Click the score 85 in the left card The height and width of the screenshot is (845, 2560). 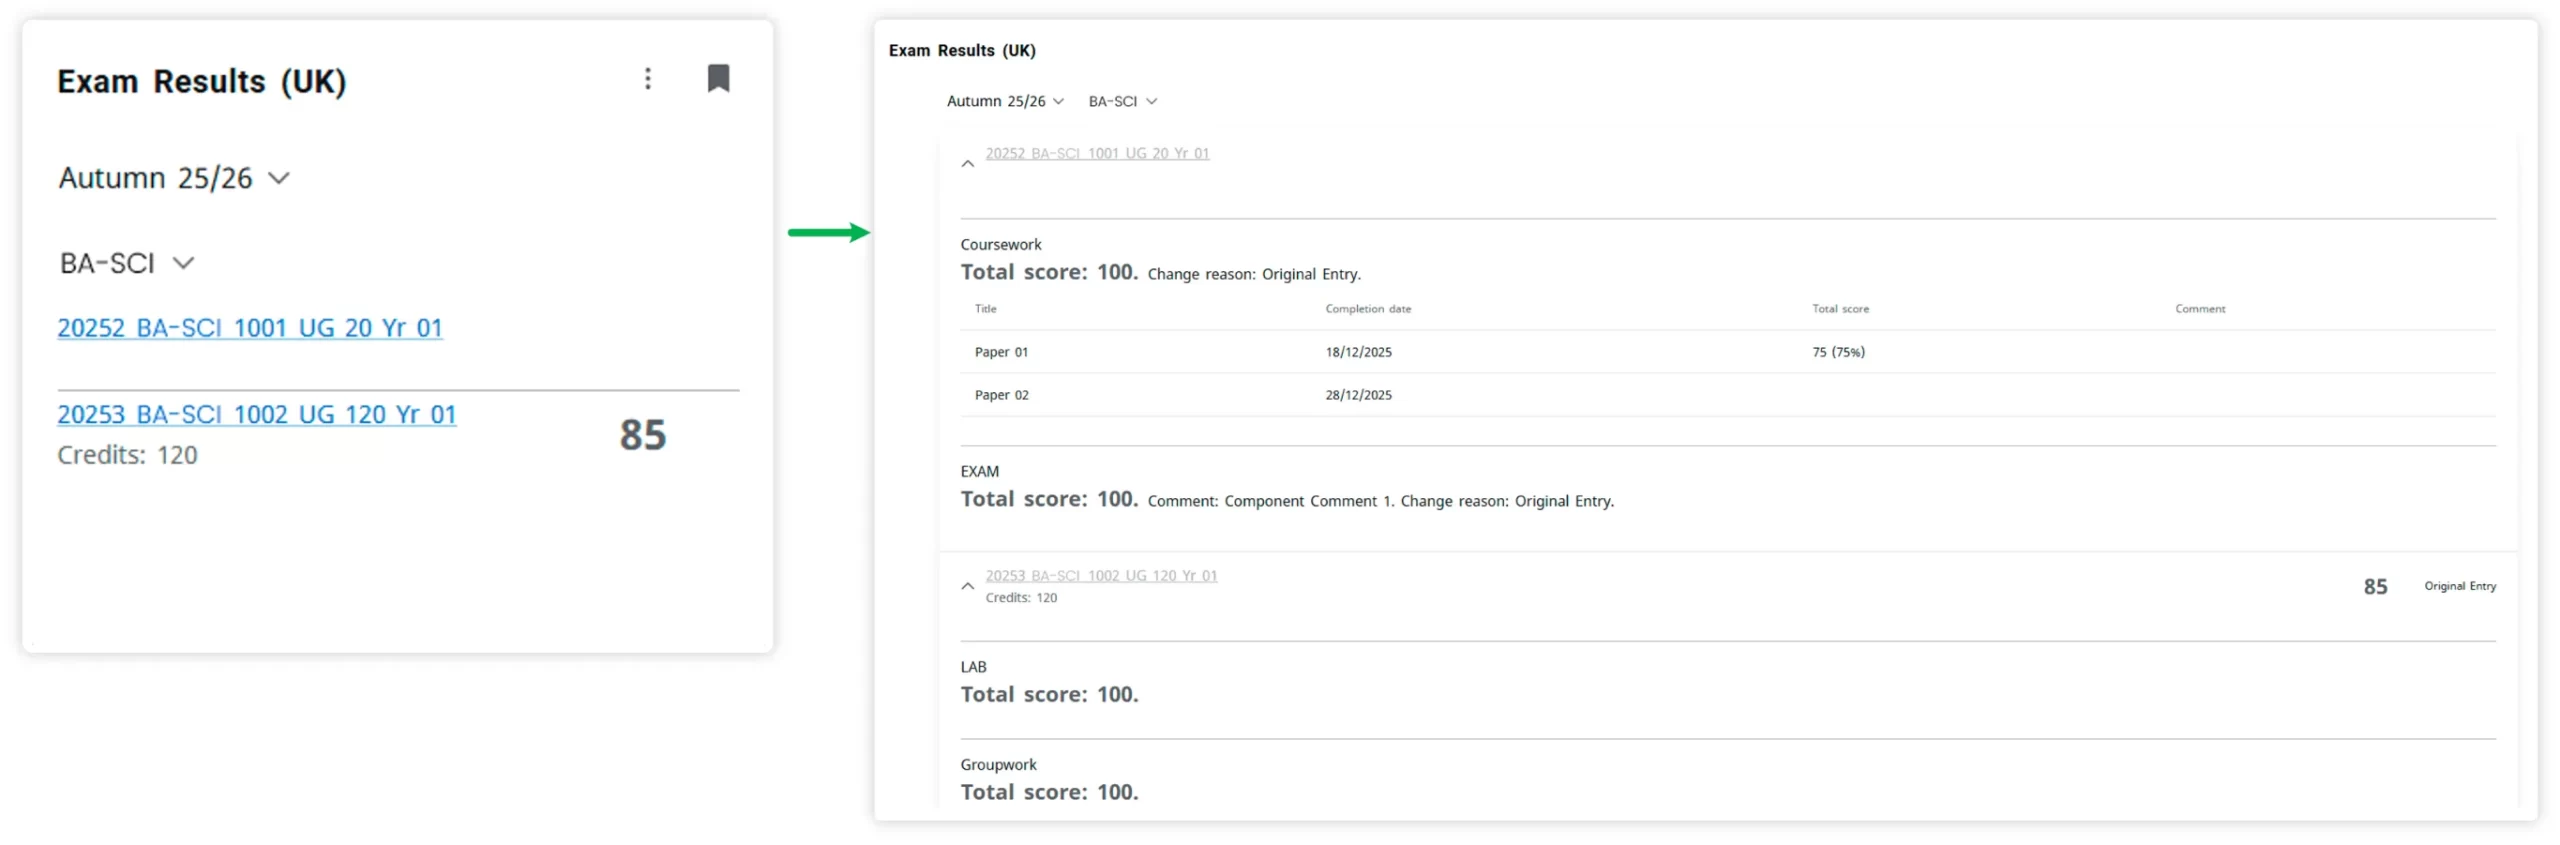(642, 435)
